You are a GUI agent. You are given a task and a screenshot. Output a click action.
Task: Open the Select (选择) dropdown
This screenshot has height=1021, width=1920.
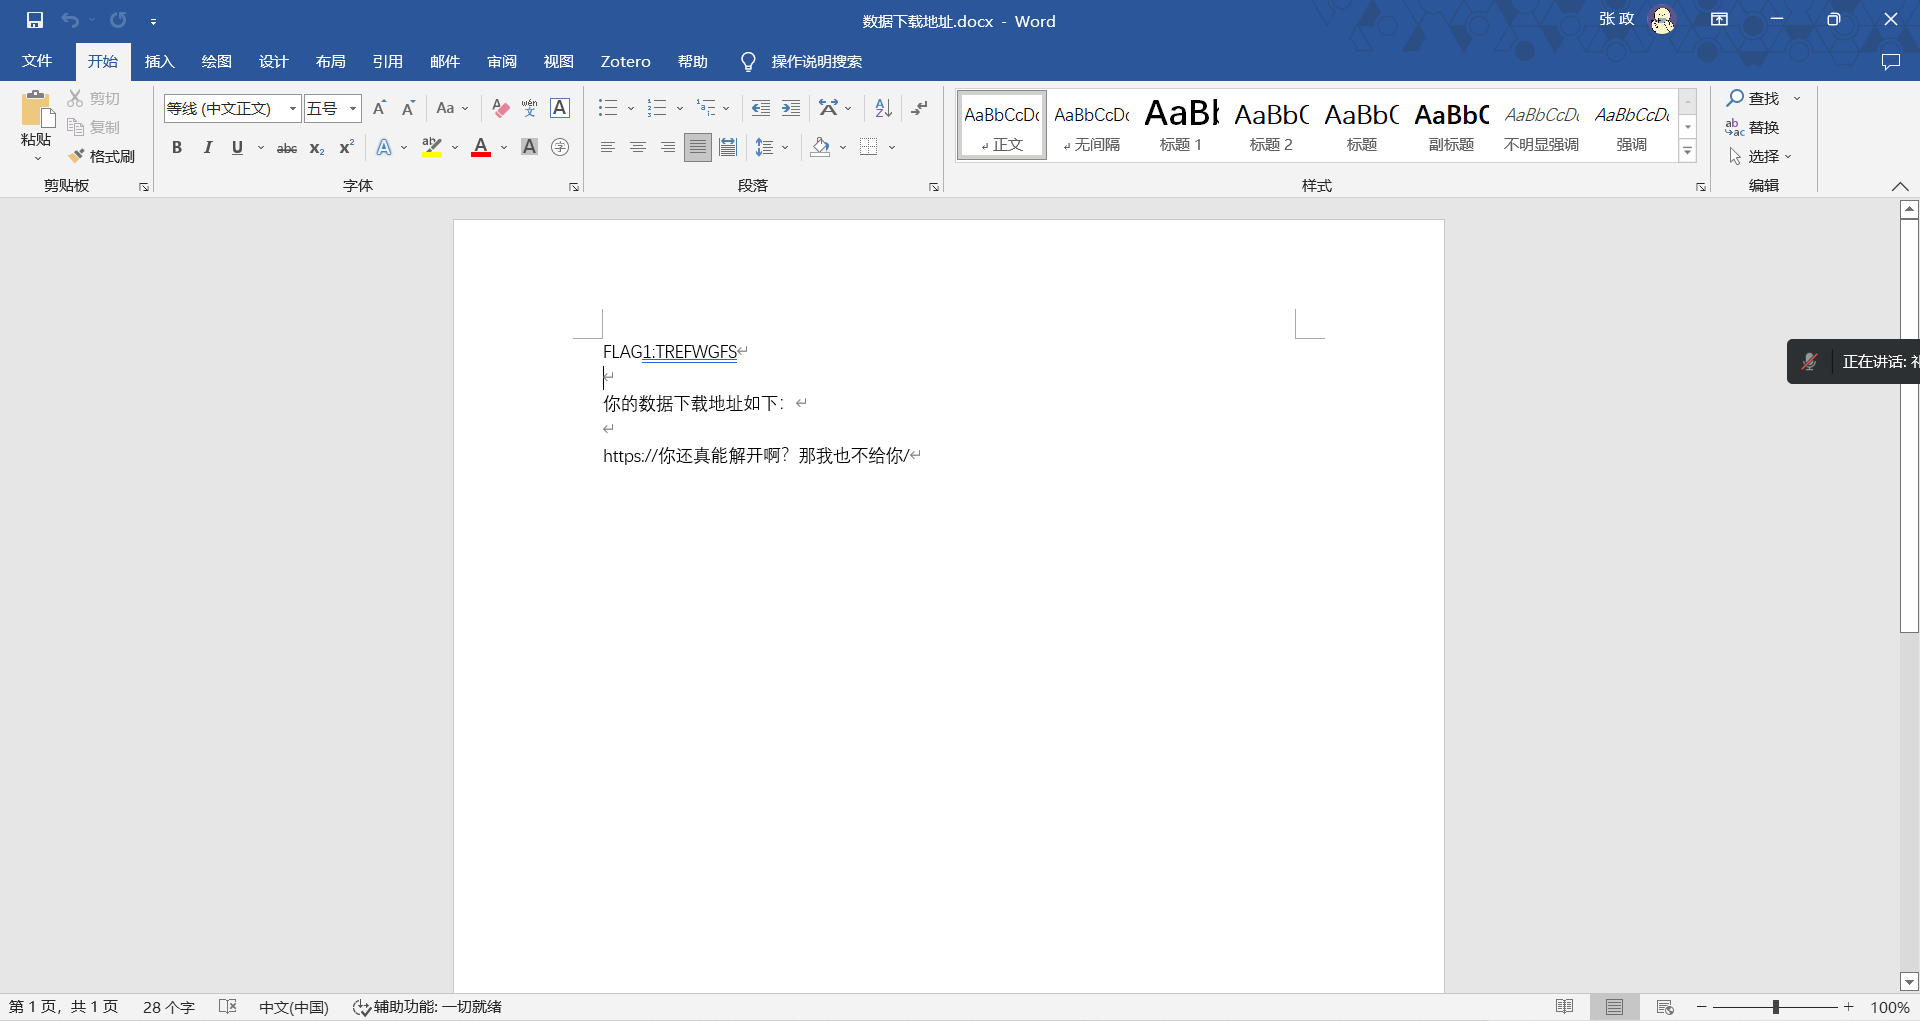[1760, 156]
